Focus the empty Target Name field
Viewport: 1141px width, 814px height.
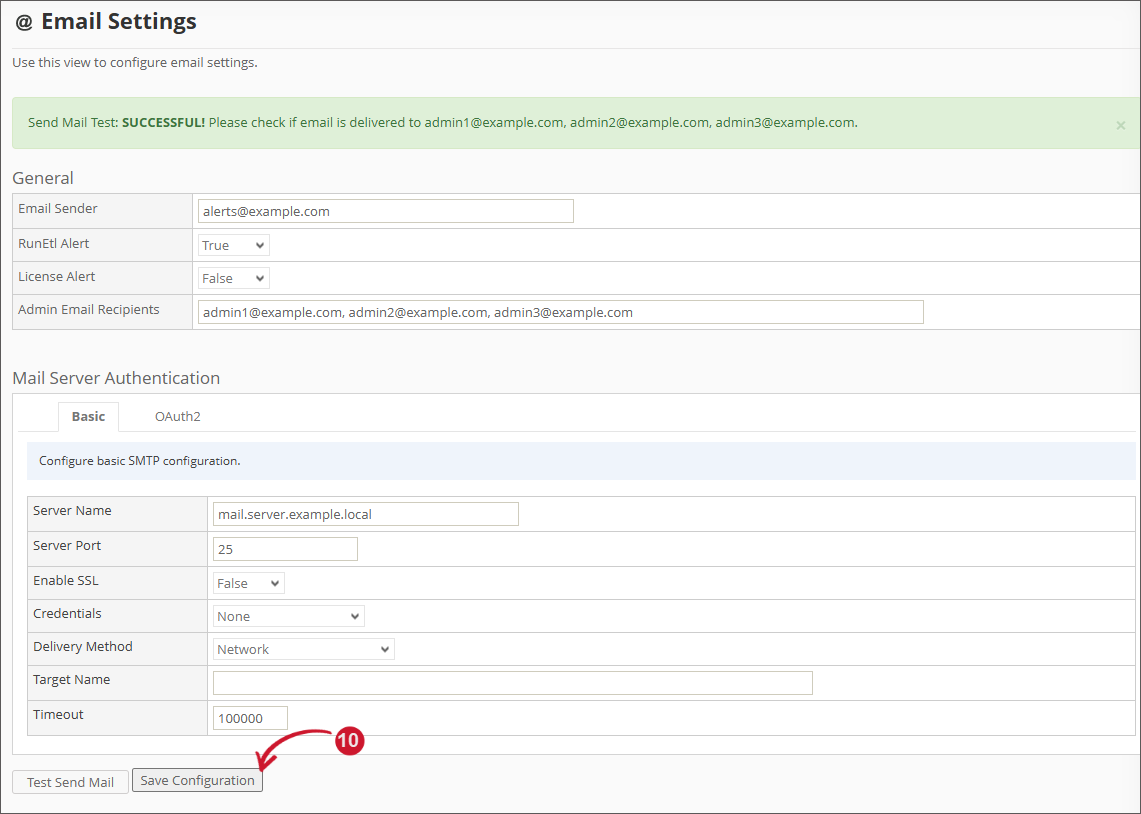[x=512, y=683]
